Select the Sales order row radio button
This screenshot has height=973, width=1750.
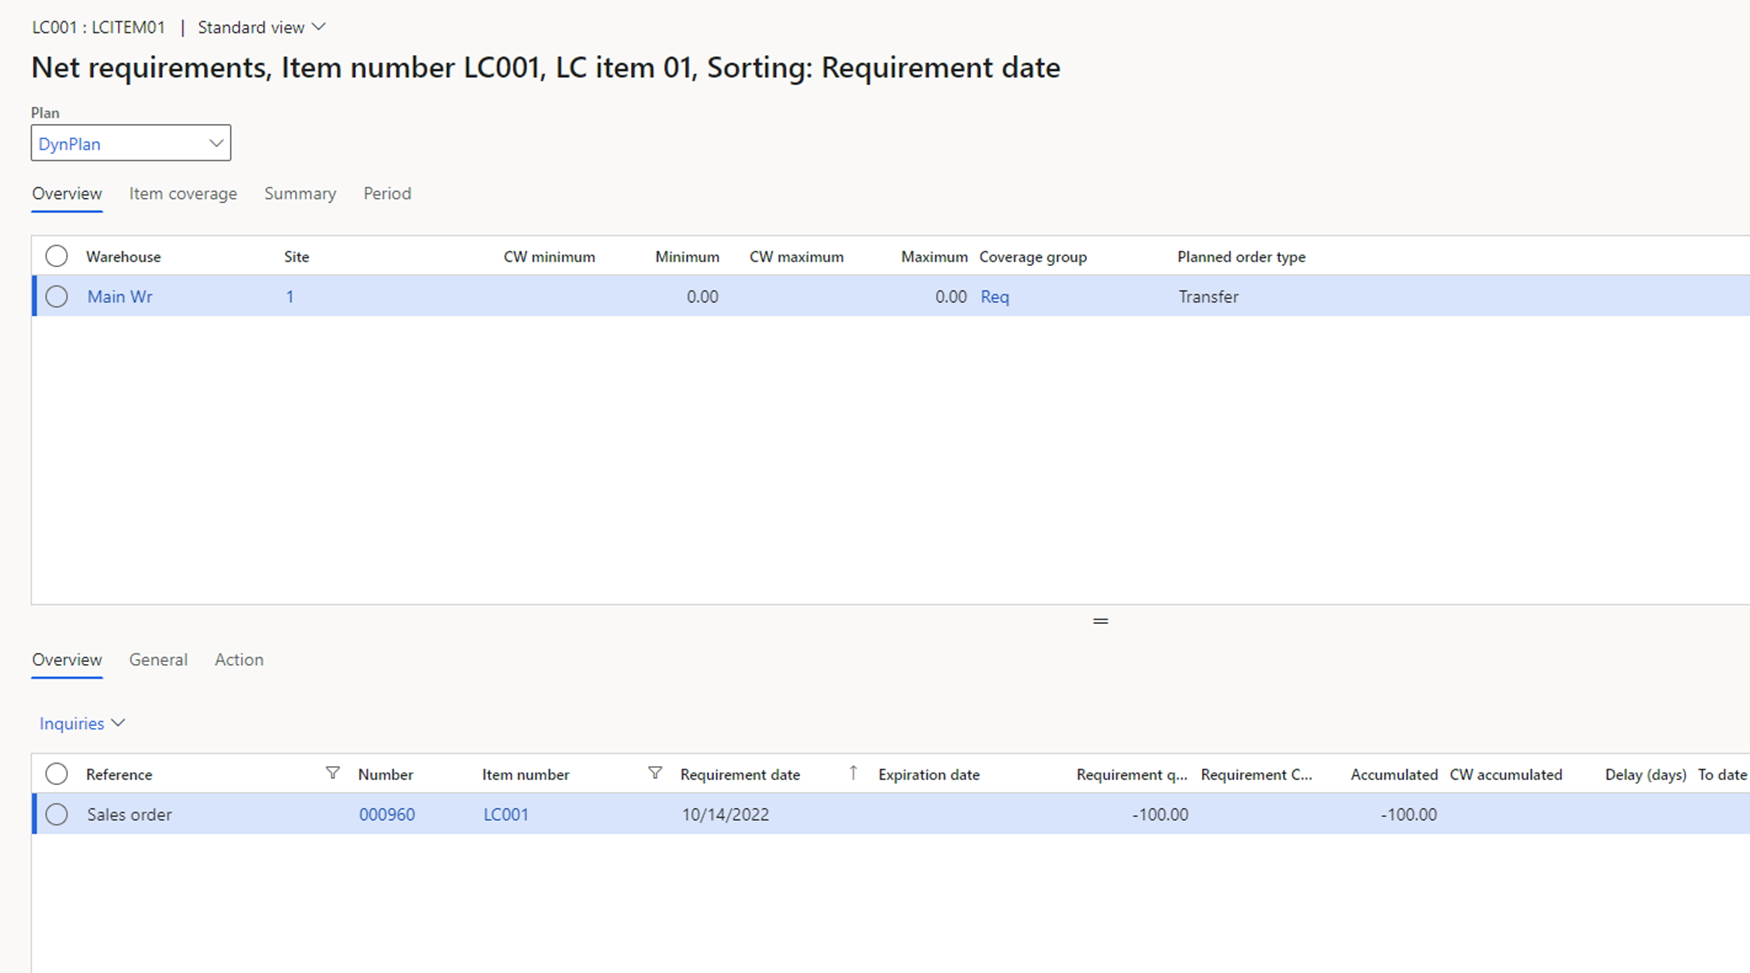click(57, 814)
